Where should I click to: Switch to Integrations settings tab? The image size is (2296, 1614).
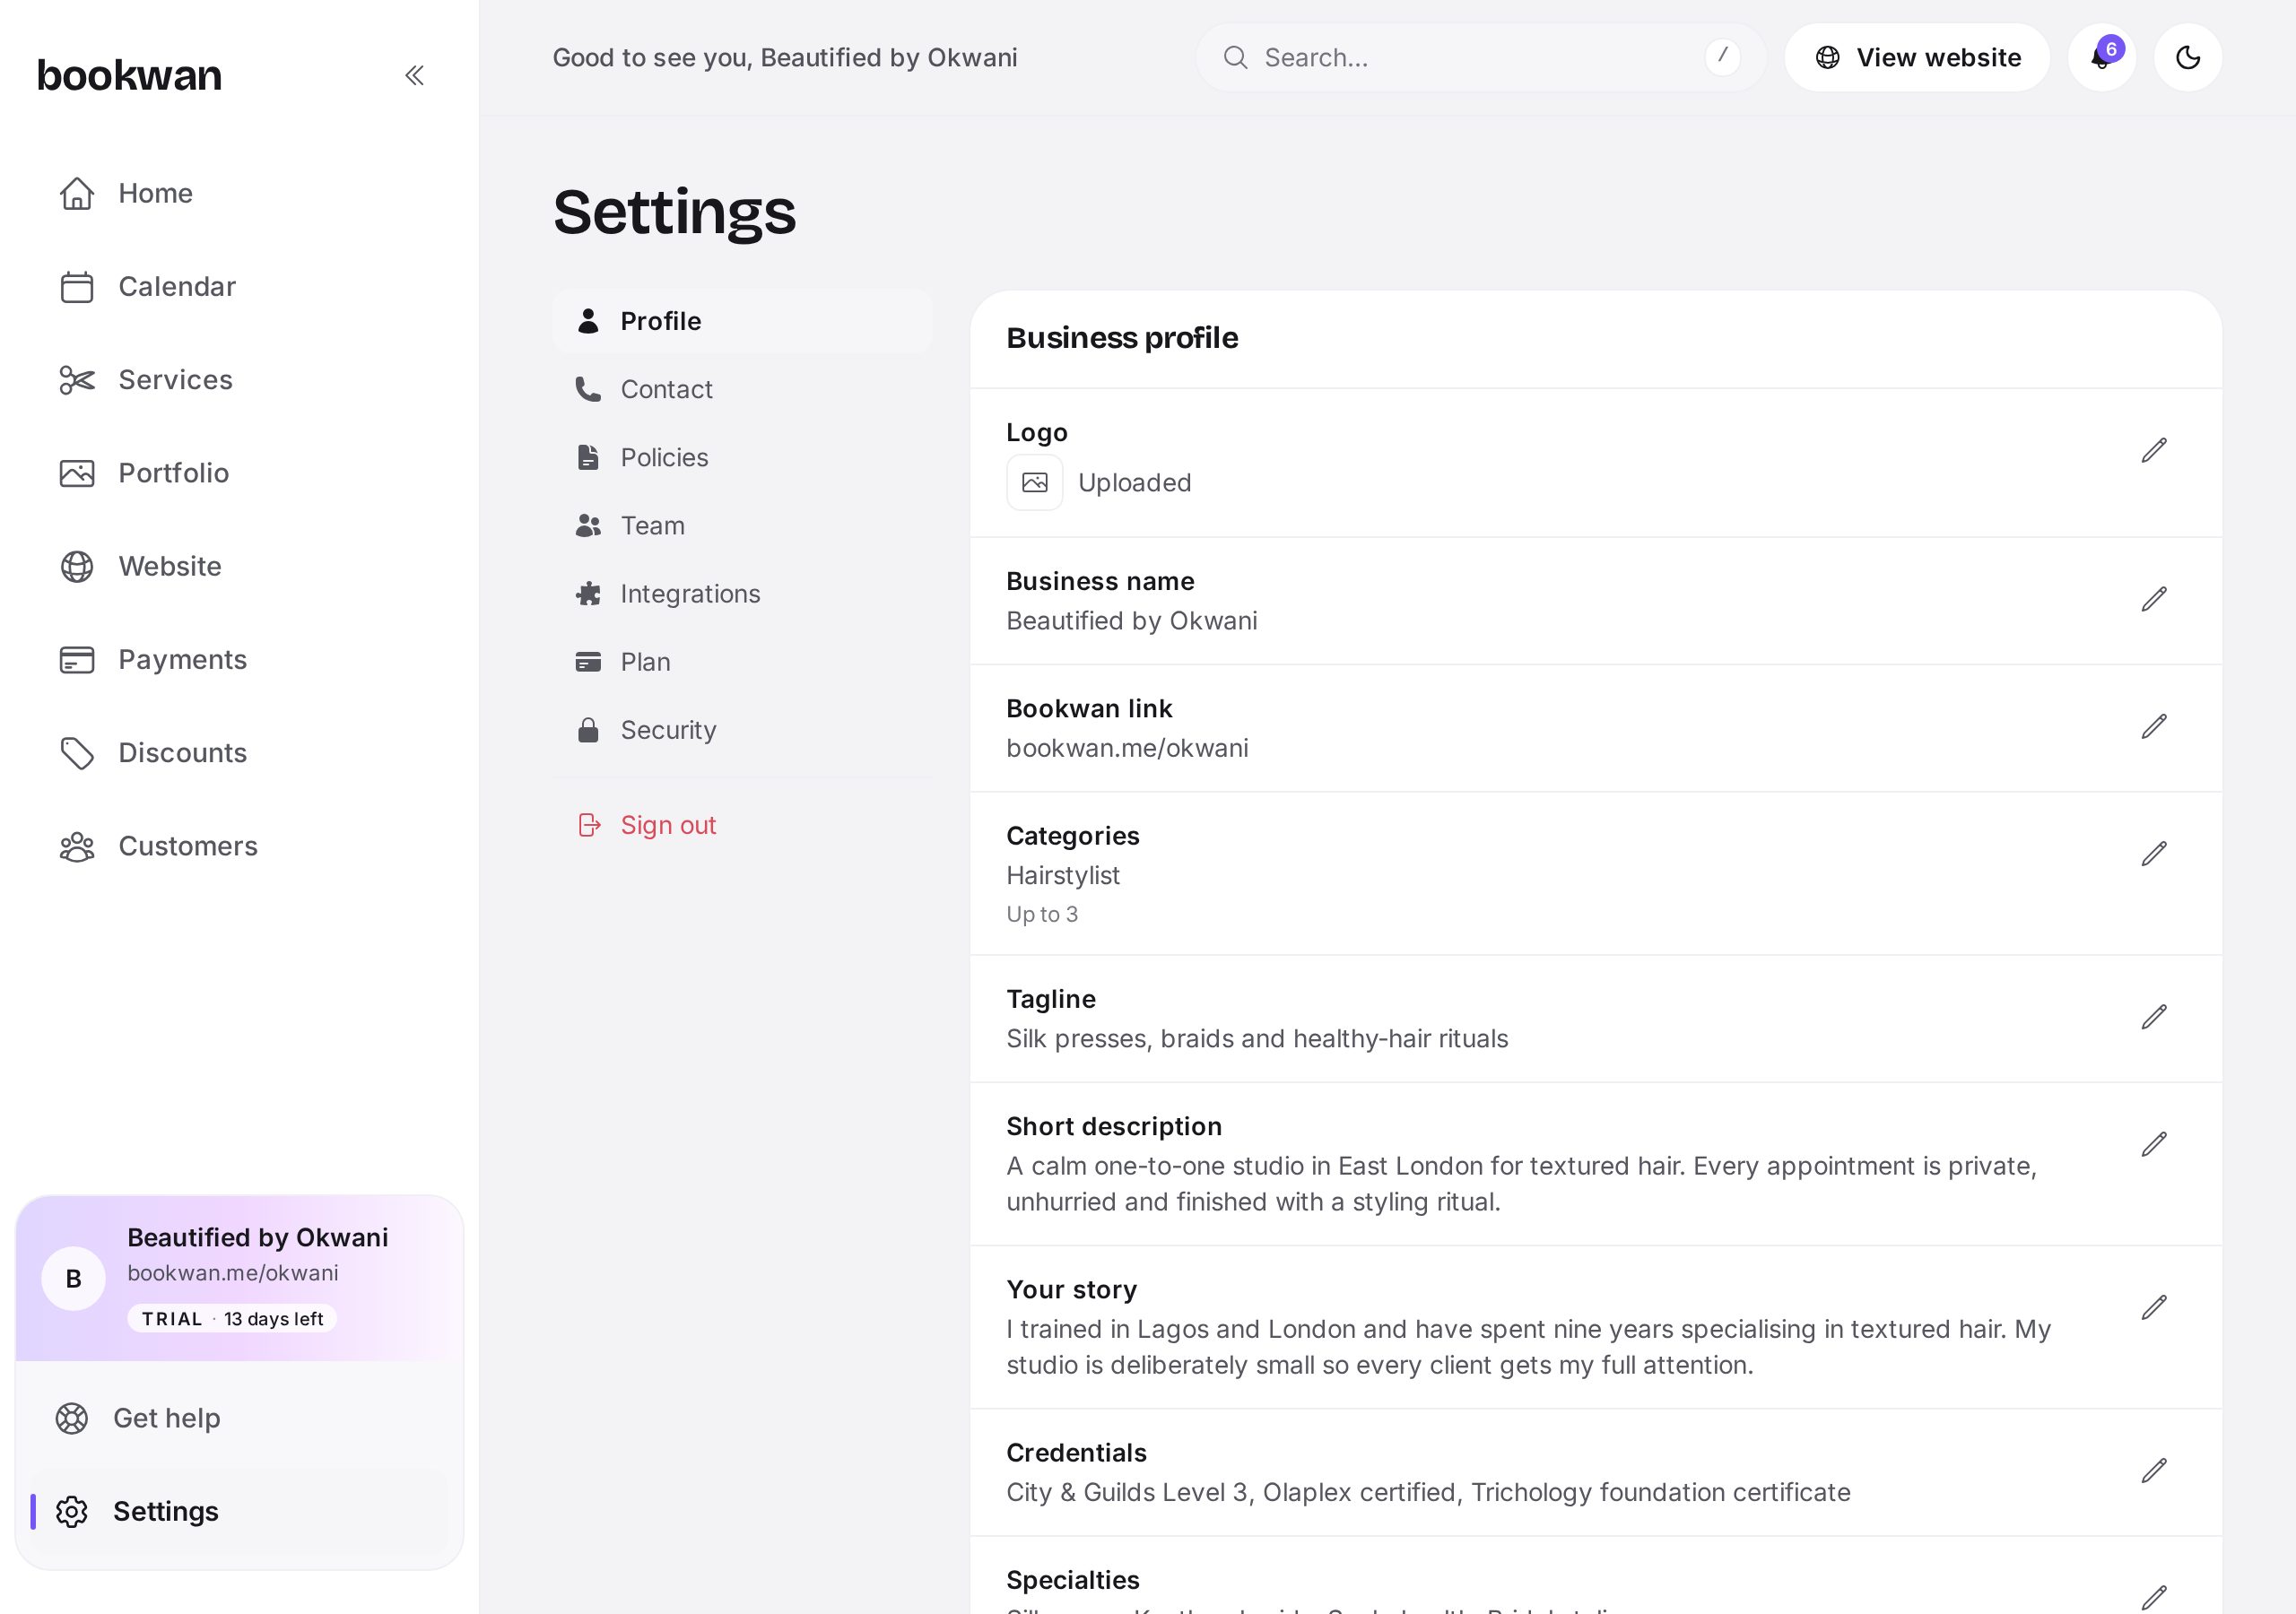point(742,594)
